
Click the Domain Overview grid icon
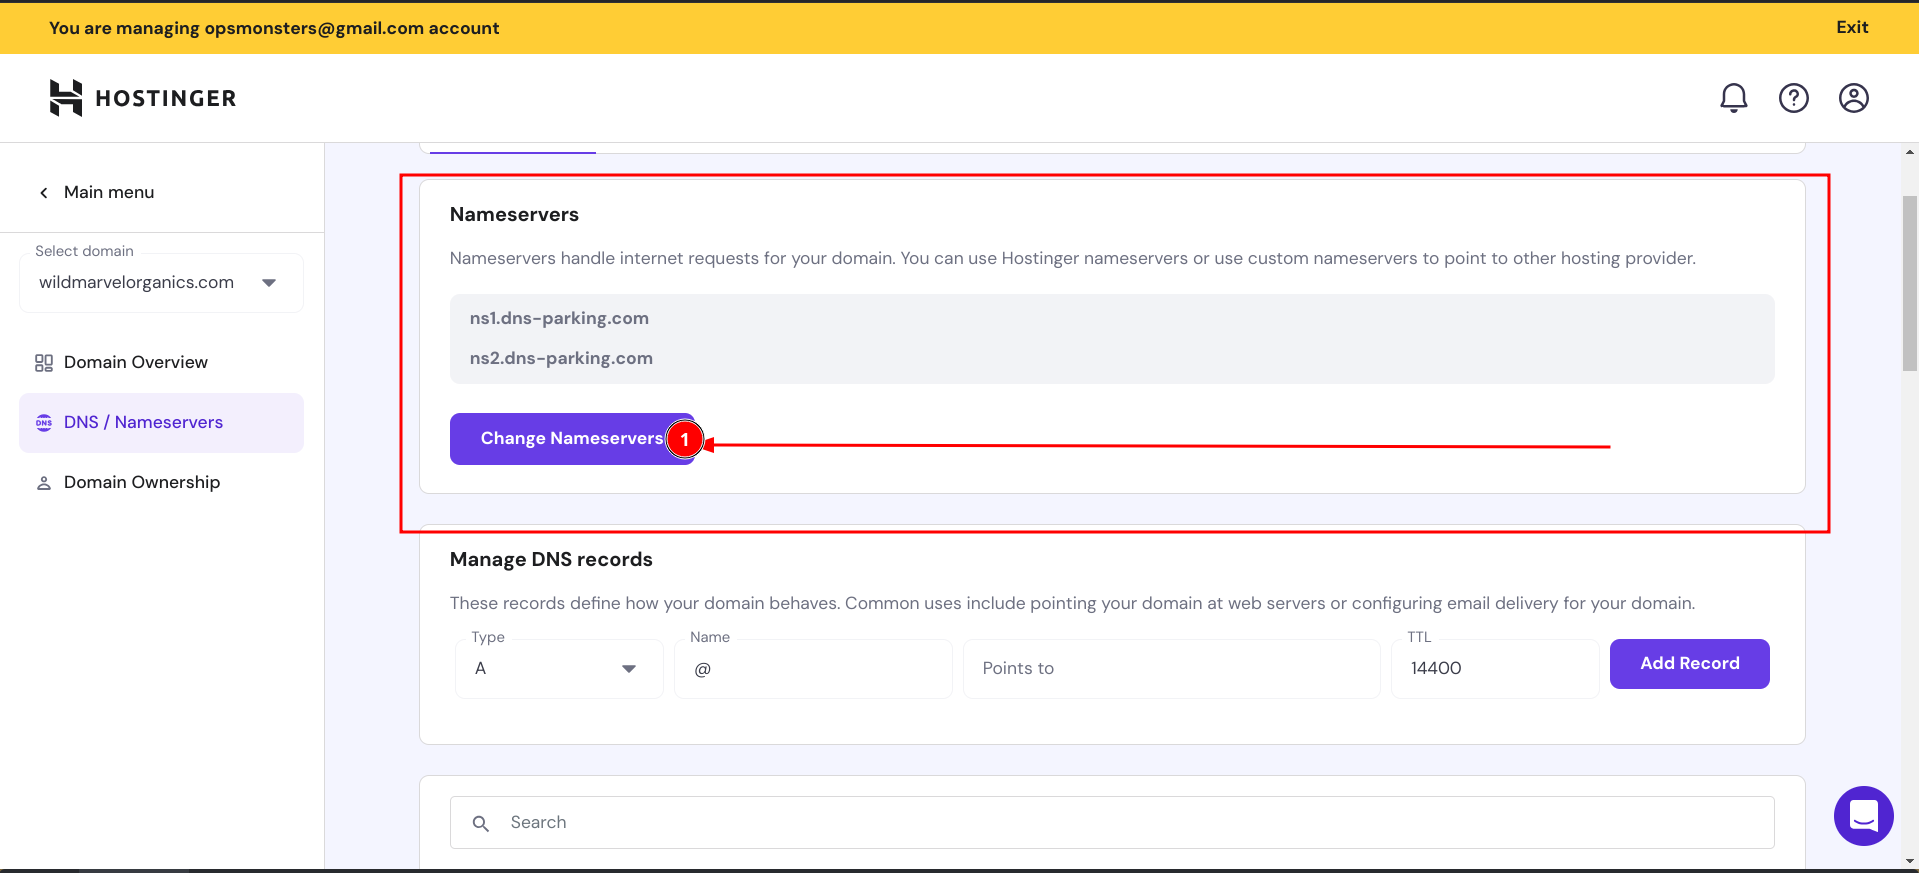tap(44, 363)
